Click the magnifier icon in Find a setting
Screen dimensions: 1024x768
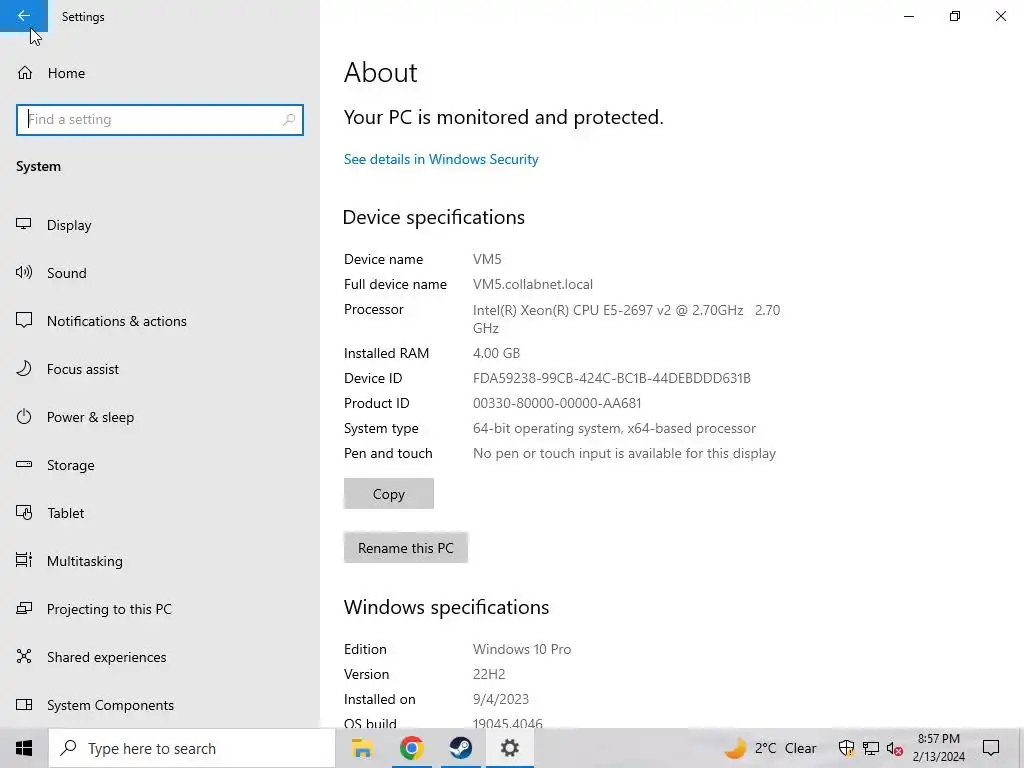click(289, 120)
